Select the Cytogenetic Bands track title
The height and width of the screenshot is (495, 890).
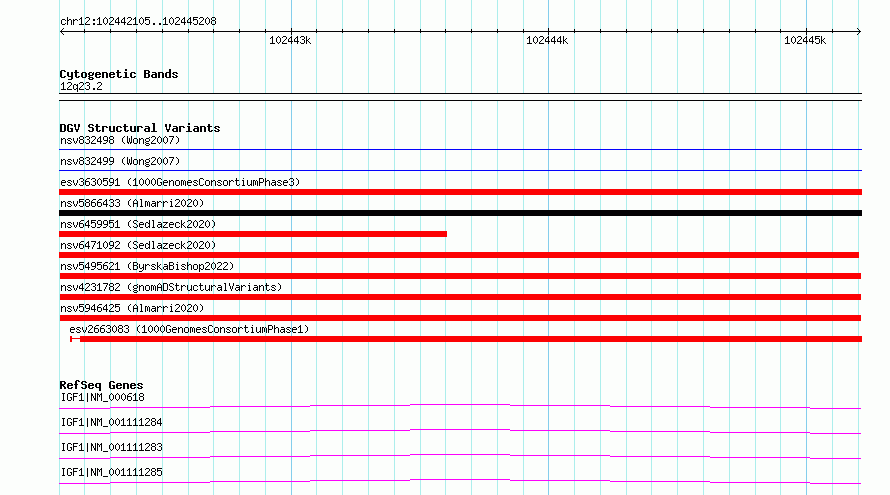pyautogui.click(x=119, y=74)
